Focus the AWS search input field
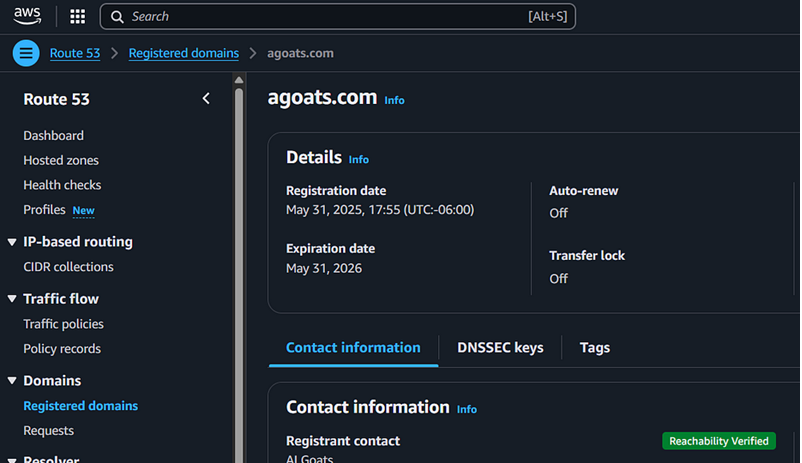Image resolution: width=802 pixels, height=463 pixels. 330,17
